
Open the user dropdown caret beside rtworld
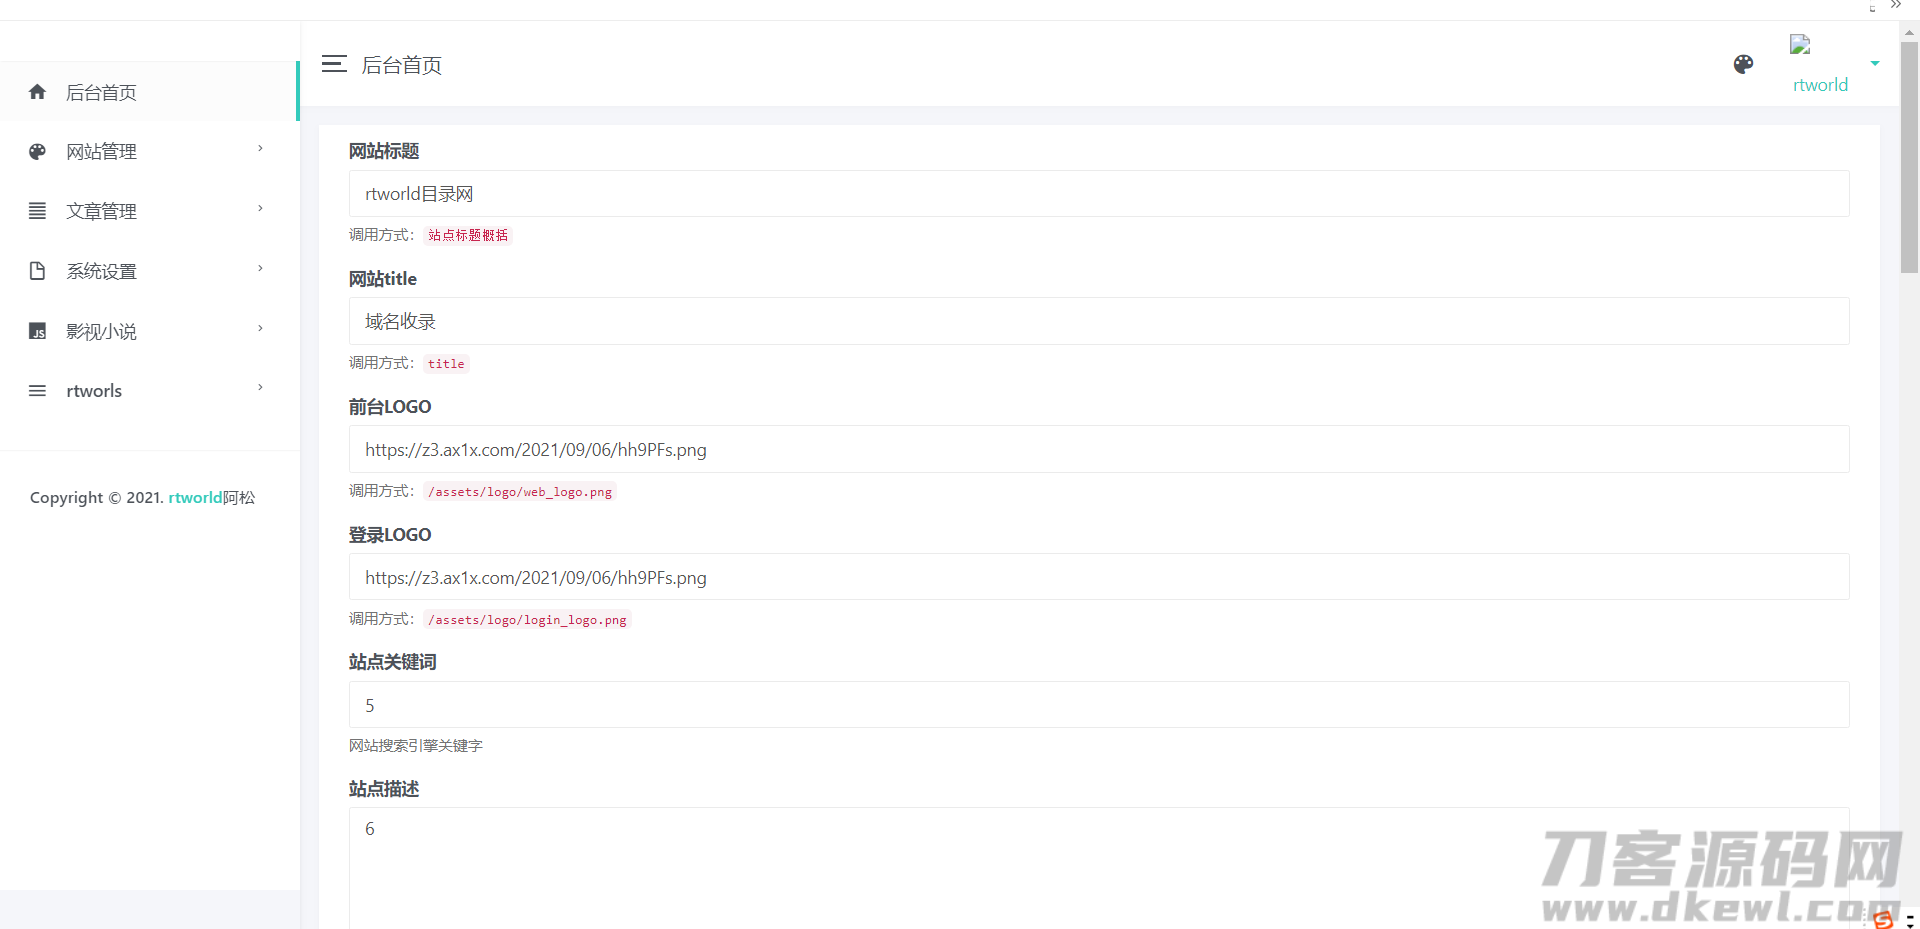click(1875, 64)
